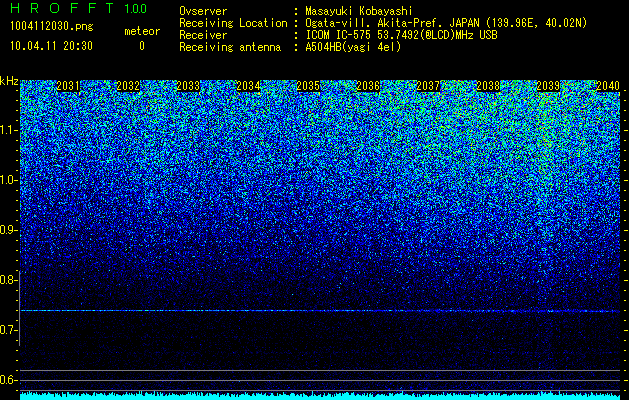Click the kHz axis unit label

(x=9, y=81)
